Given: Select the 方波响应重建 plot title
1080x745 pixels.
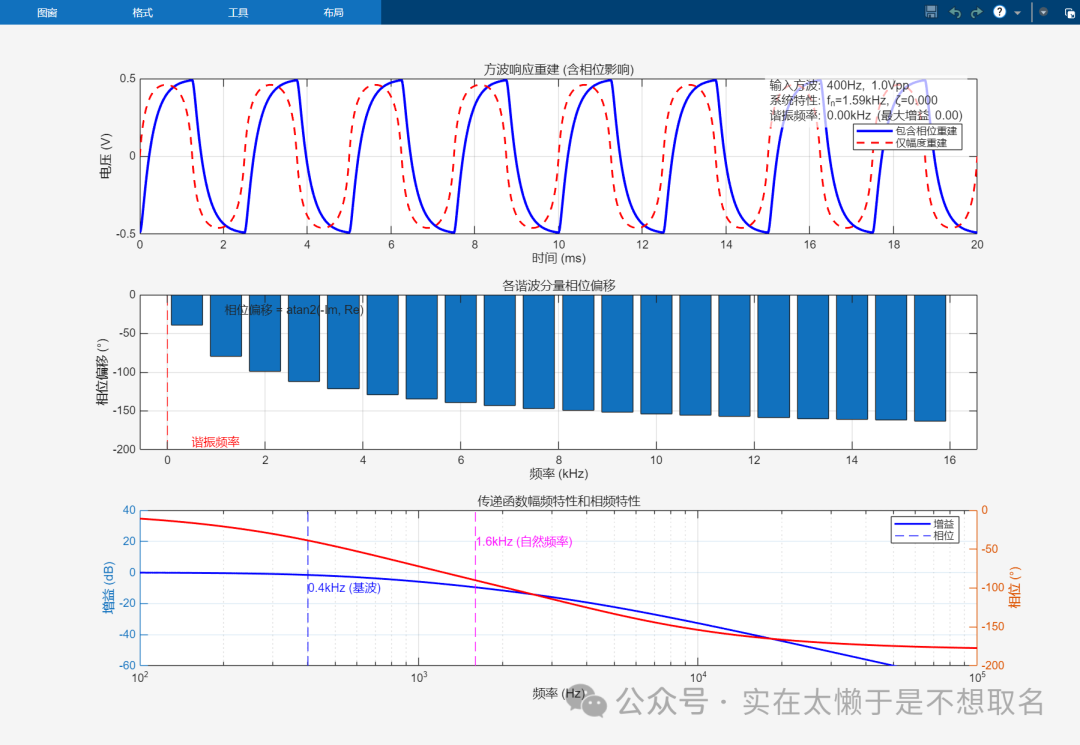Looking at the screenshot, I should coord(558,69).
